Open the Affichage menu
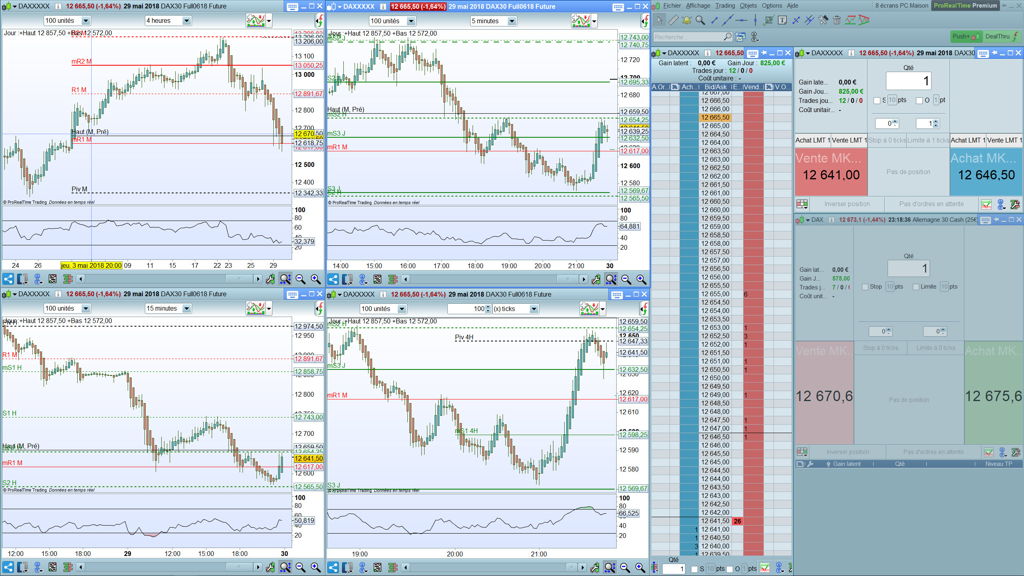 697,5
